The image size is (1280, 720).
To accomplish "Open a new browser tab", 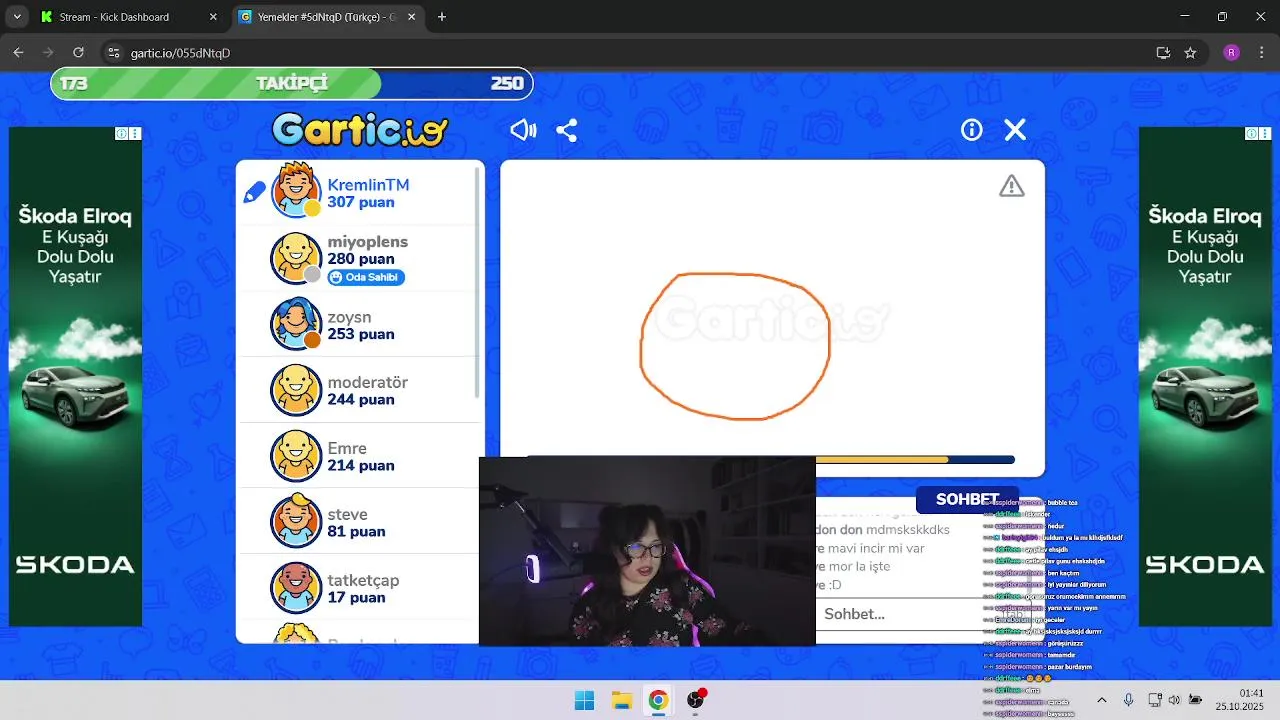I will point(442,17).
